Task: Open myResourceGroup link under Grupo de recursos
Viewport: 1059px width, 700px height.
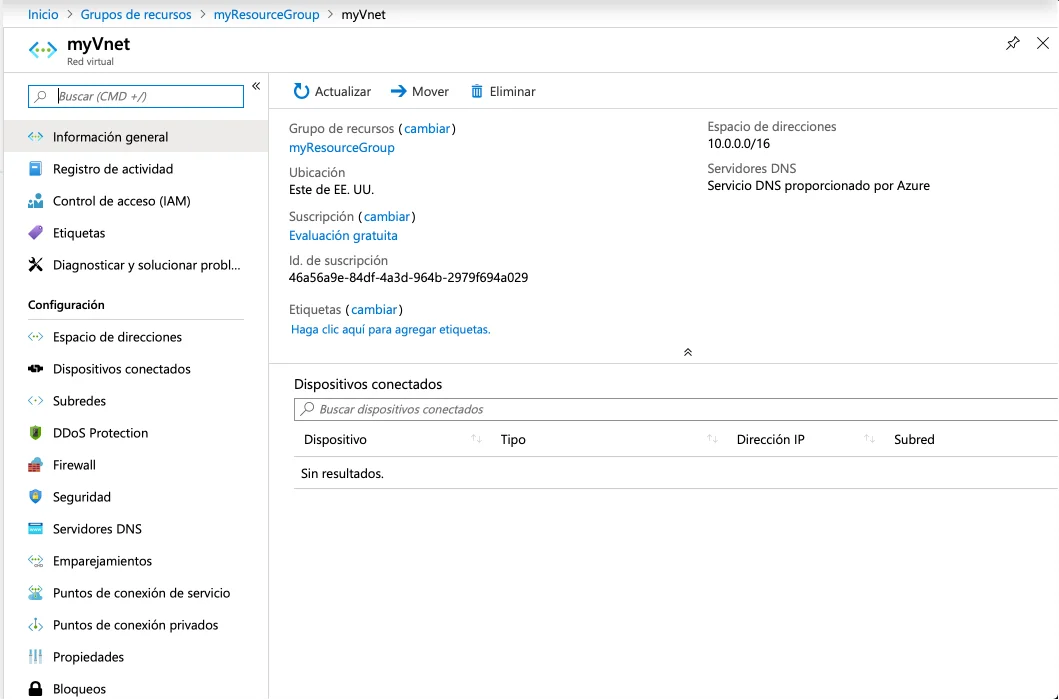Action: pyautogui.click(x=342, y=147)
